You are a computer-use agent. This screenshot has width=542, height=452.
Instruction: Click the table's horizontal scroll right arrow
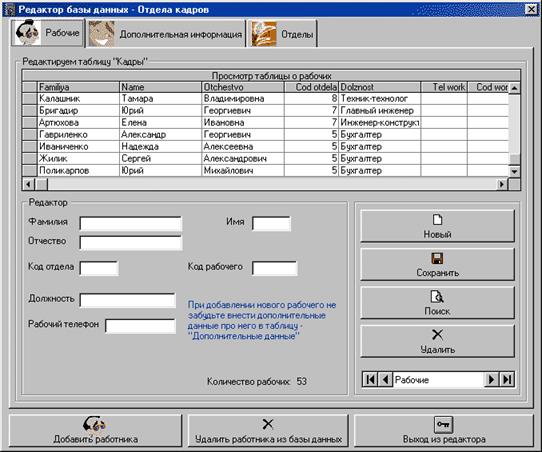[502, 184]
